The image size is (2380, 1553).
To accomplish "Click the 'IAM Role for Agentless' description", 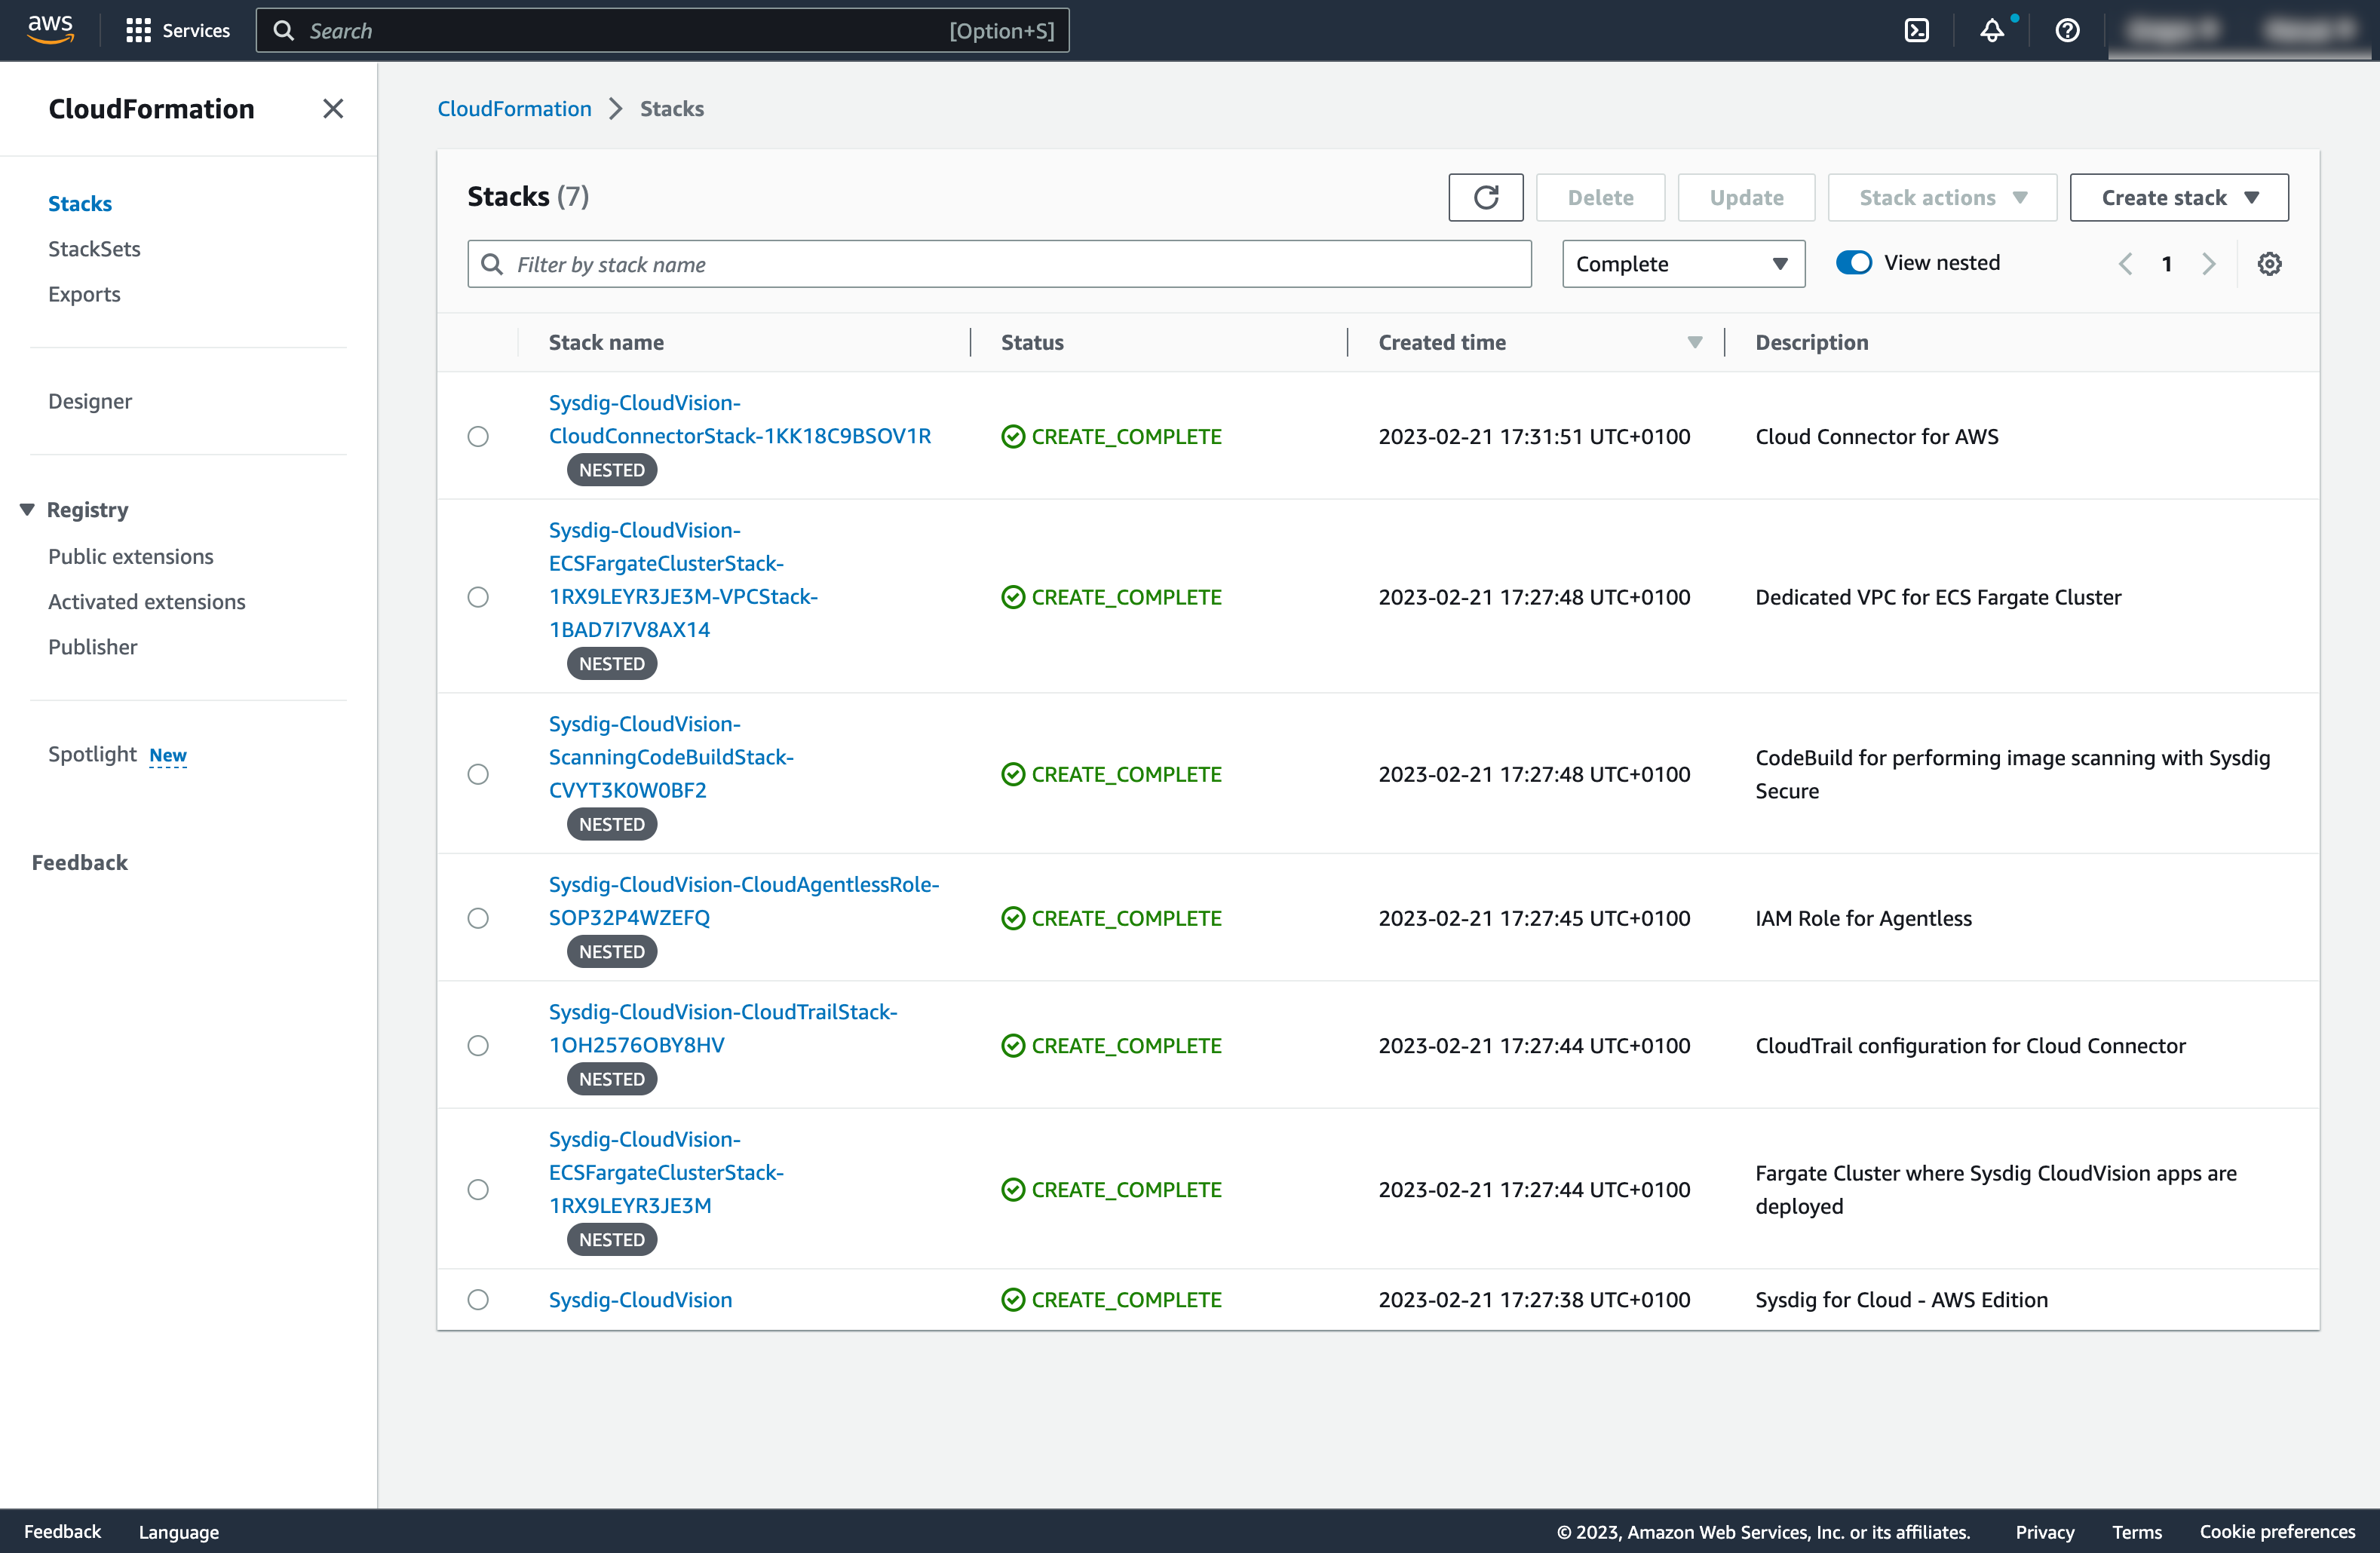I will 1863,918.
